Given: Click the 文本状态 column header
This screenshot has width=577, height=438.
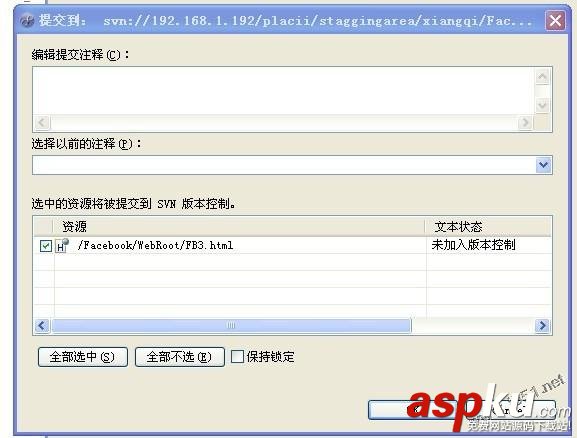Looking at the screenshot, I should 488,226.
